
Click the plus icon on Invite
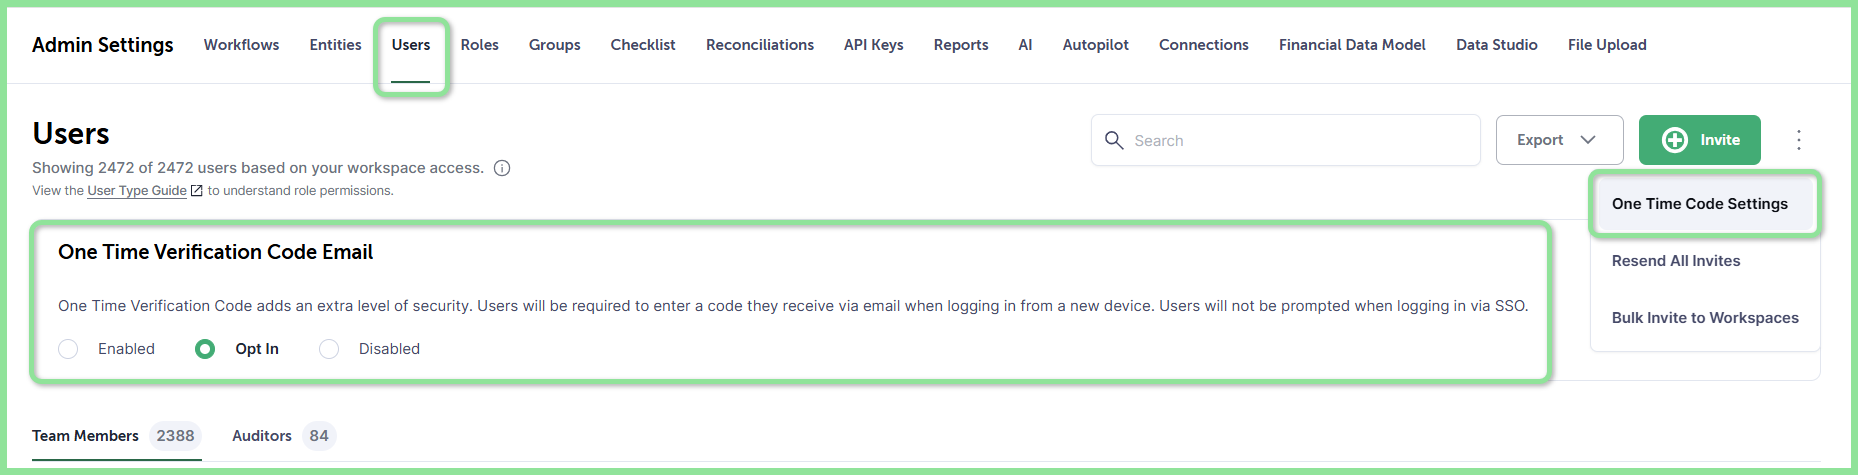[1674, 140]
